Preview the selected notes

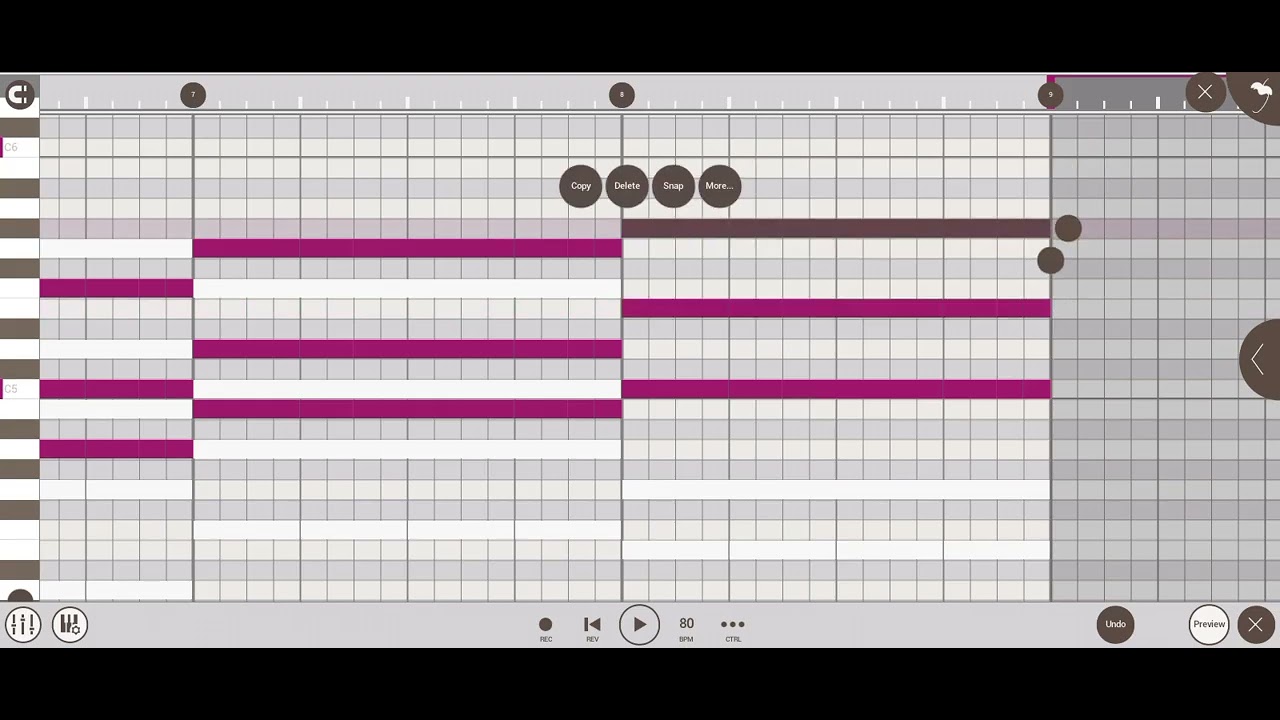(1209, 624)
